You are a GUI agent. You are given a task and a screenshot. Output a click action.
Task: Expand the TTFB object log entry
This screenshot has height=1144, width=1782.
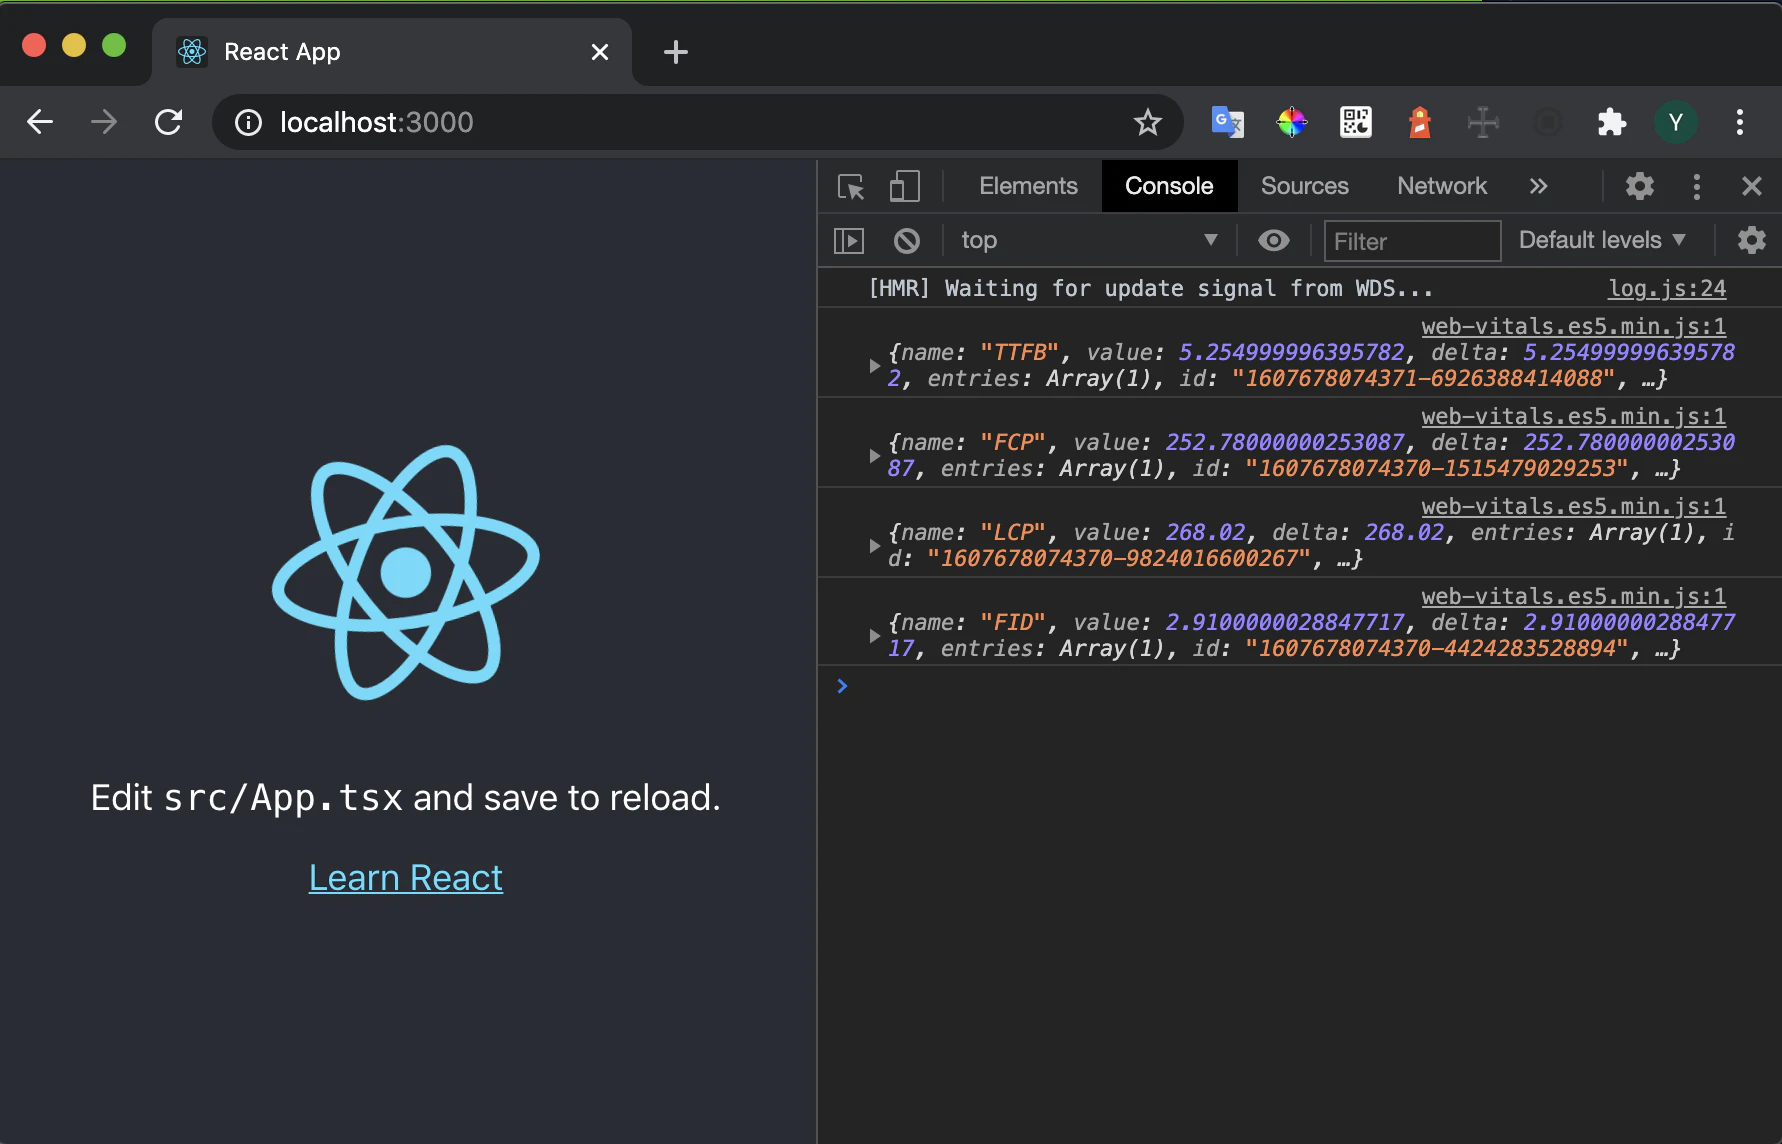(x=875, y=366)
